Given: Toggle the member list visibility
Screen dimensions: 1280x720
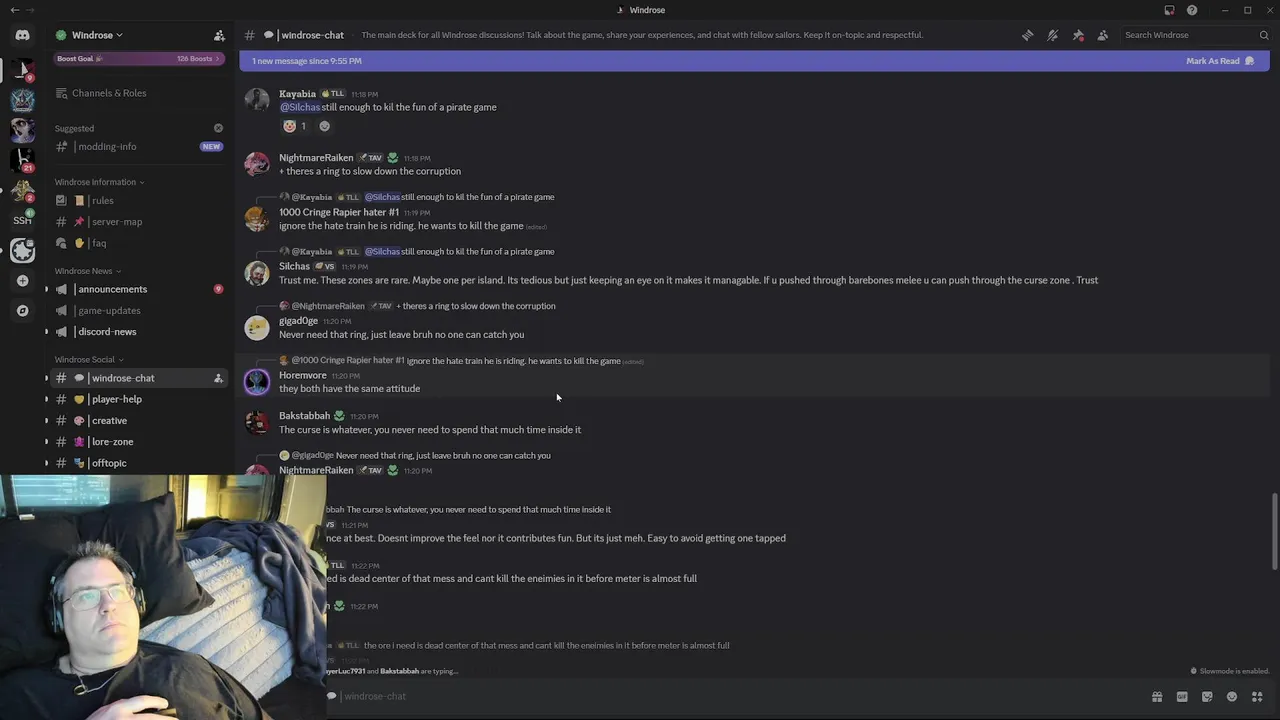Looking at the screenshot, I should [1103, 35].
